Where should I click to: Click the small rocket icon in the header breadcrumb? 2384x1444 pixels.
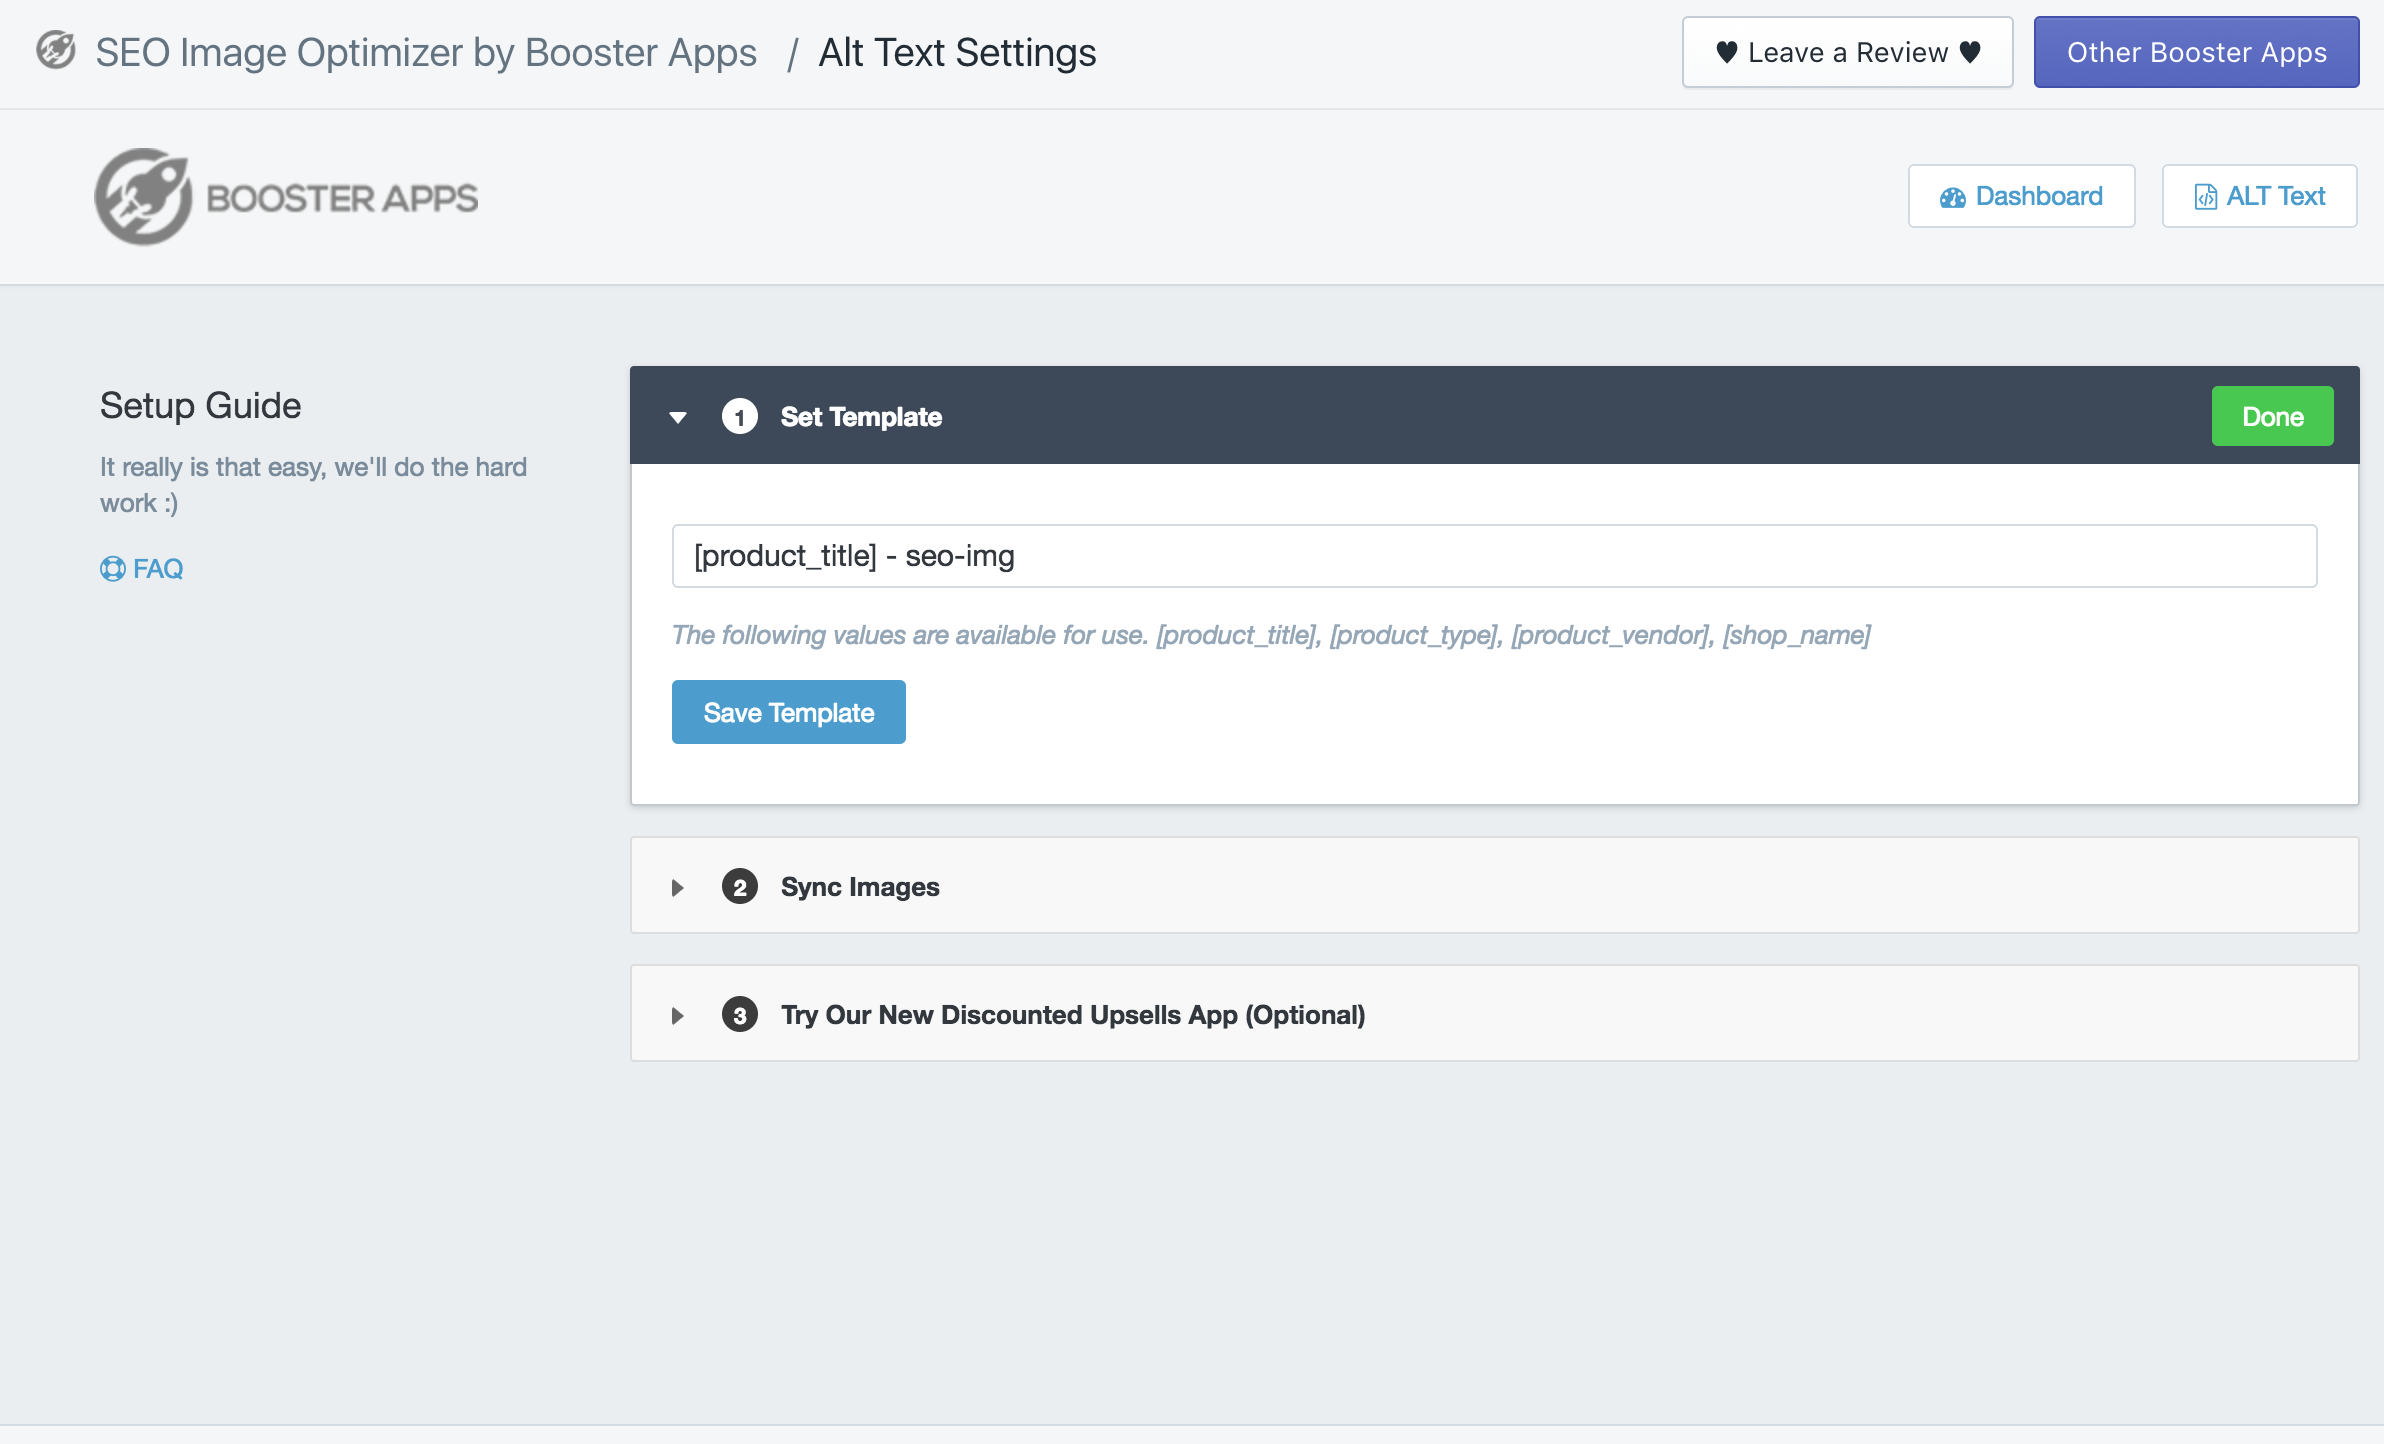click(56, 51)
